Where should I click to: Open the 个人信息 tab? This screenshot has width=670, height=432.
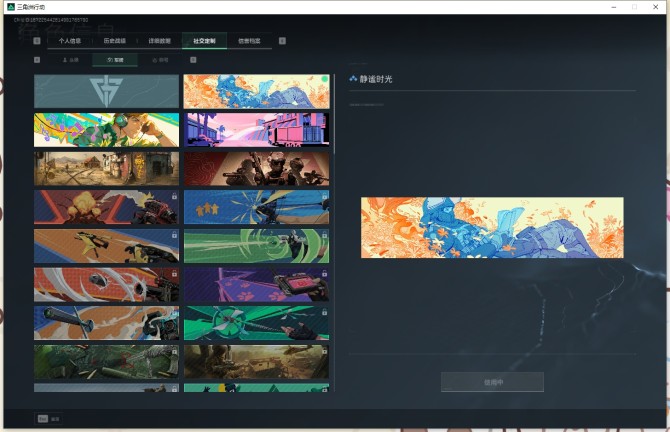(70, 41)
